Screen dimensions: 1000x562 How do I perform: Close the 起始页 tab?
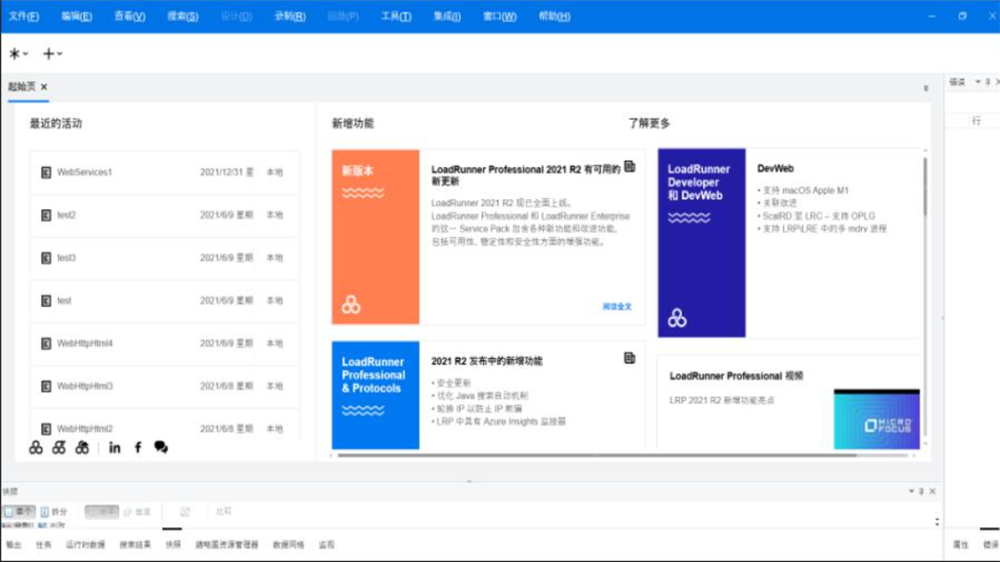point(44,87)
